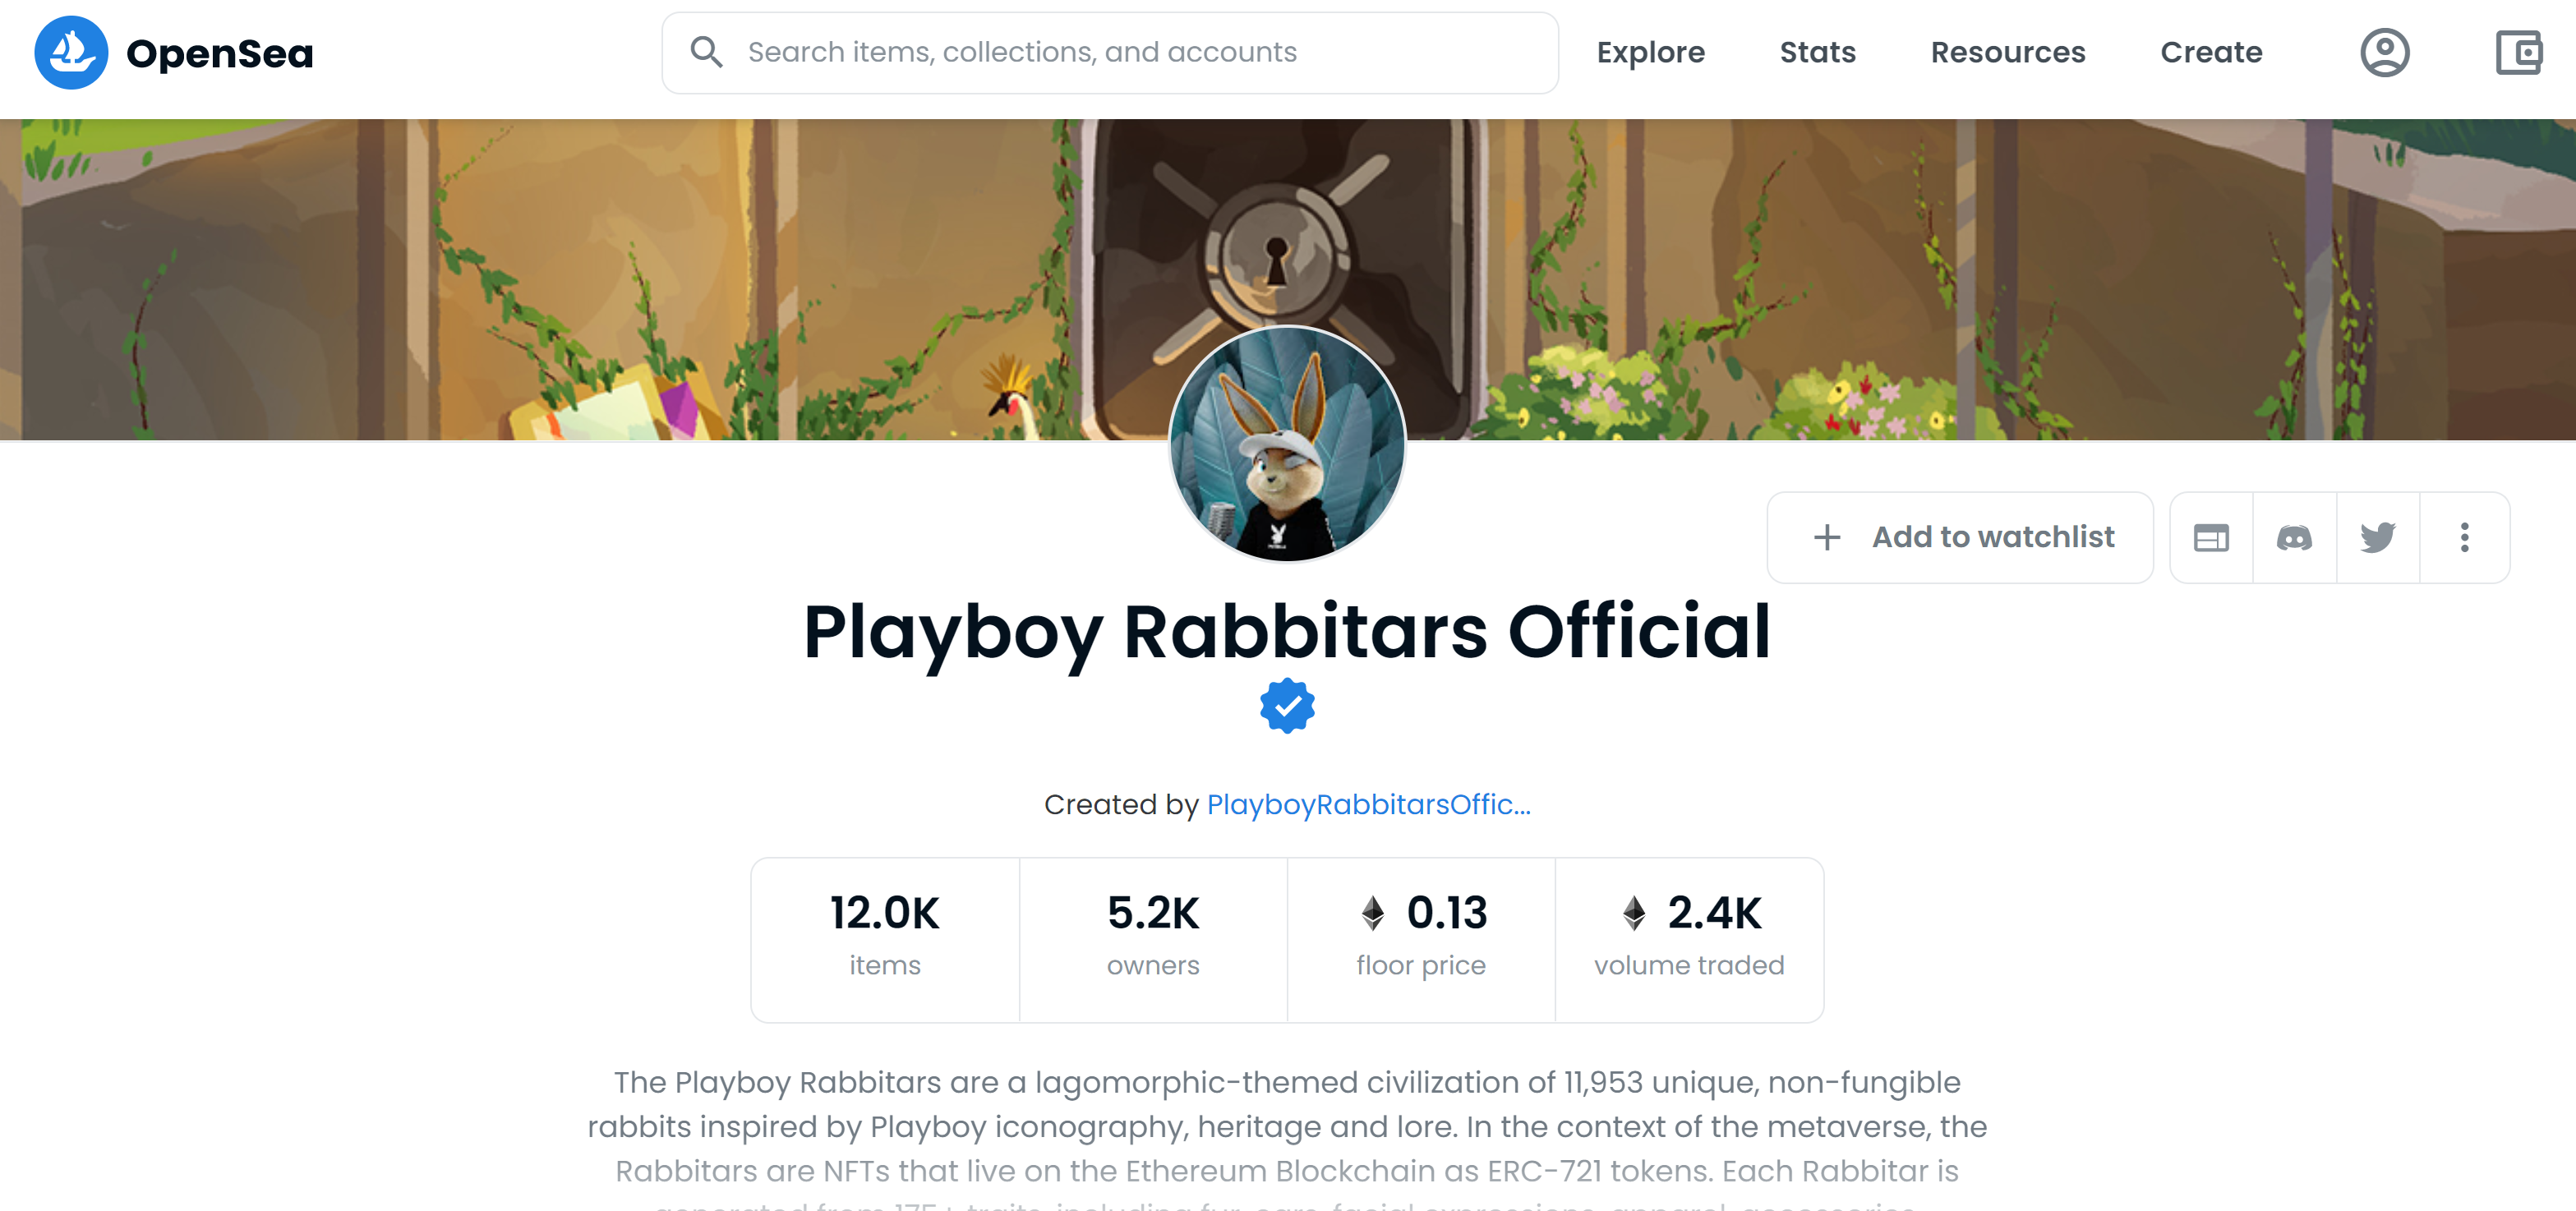Click the blue verified badge
This screenshot has width=2576, height=1211.
[x=1287, y=706]
